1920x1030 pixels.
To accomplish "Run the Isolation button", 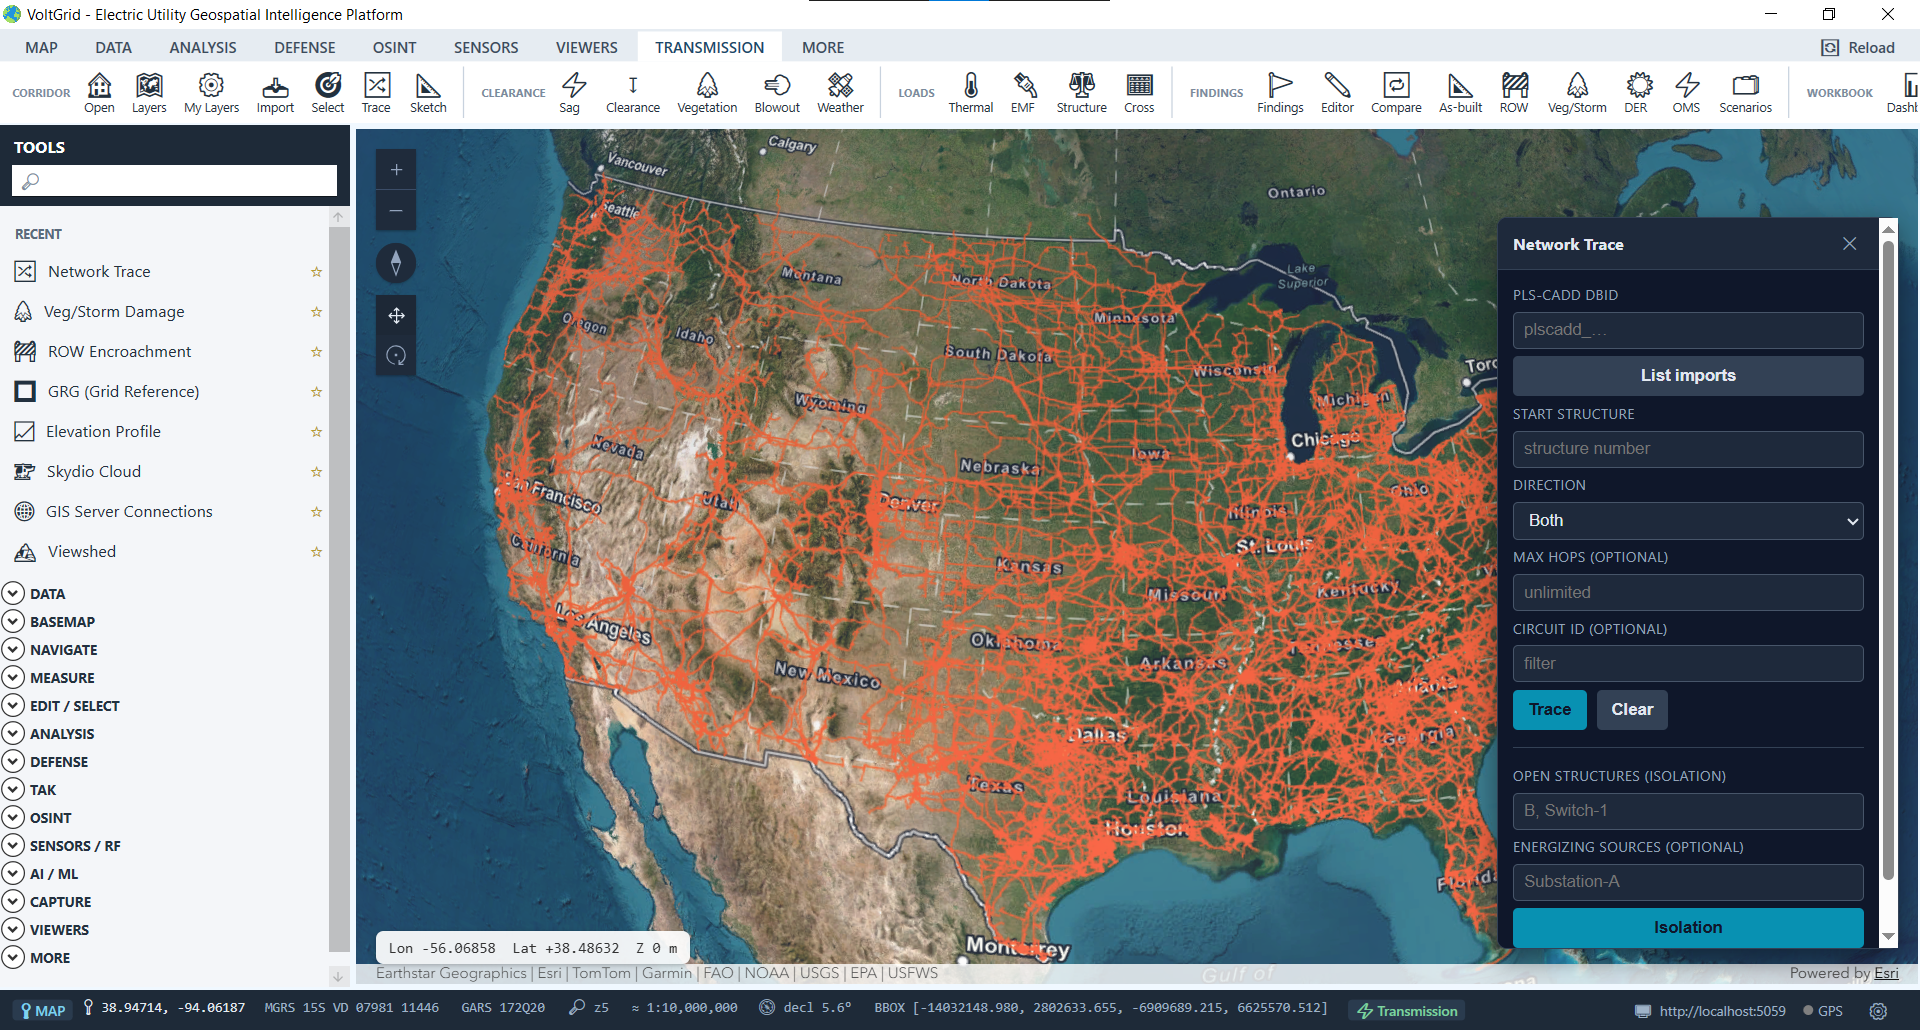I will pos(1688,927).
